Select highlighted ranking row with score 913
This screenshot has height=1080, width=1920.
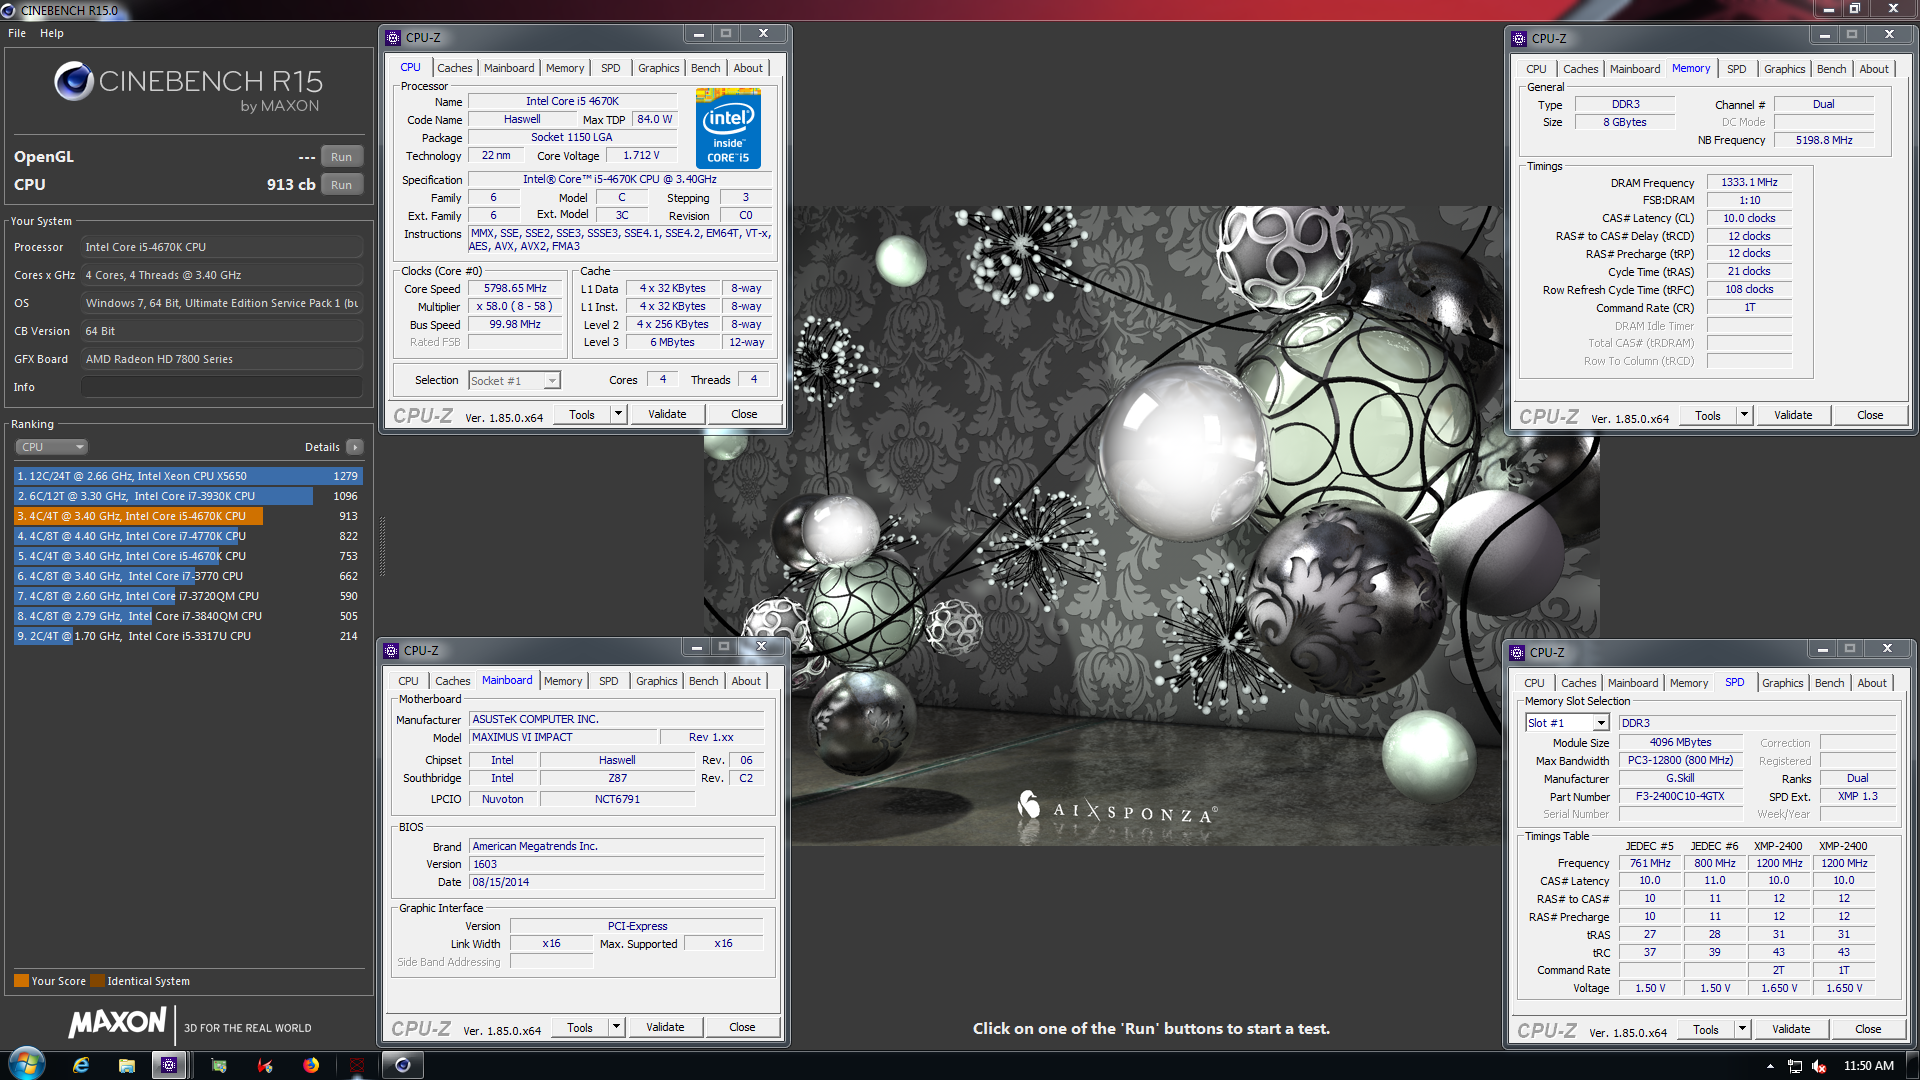pyautogui.click(x=188, y=516)
